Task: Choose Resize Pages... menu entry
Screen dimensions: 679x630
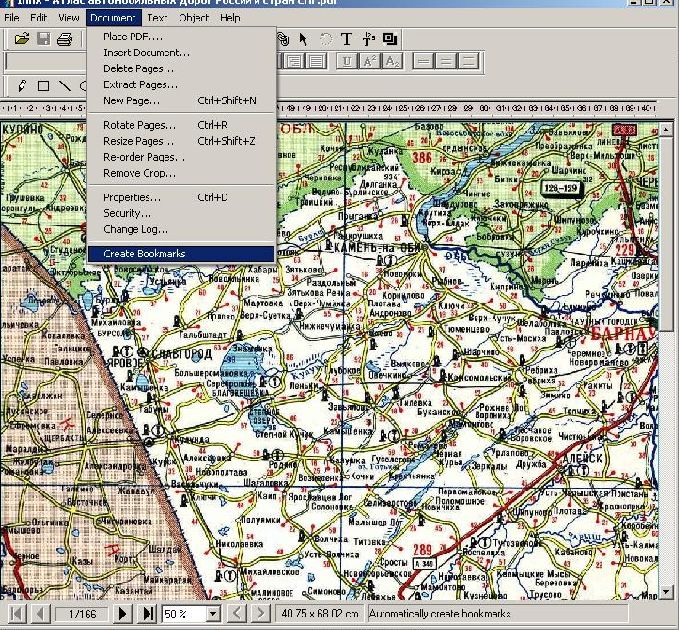Action: (181, 141)
